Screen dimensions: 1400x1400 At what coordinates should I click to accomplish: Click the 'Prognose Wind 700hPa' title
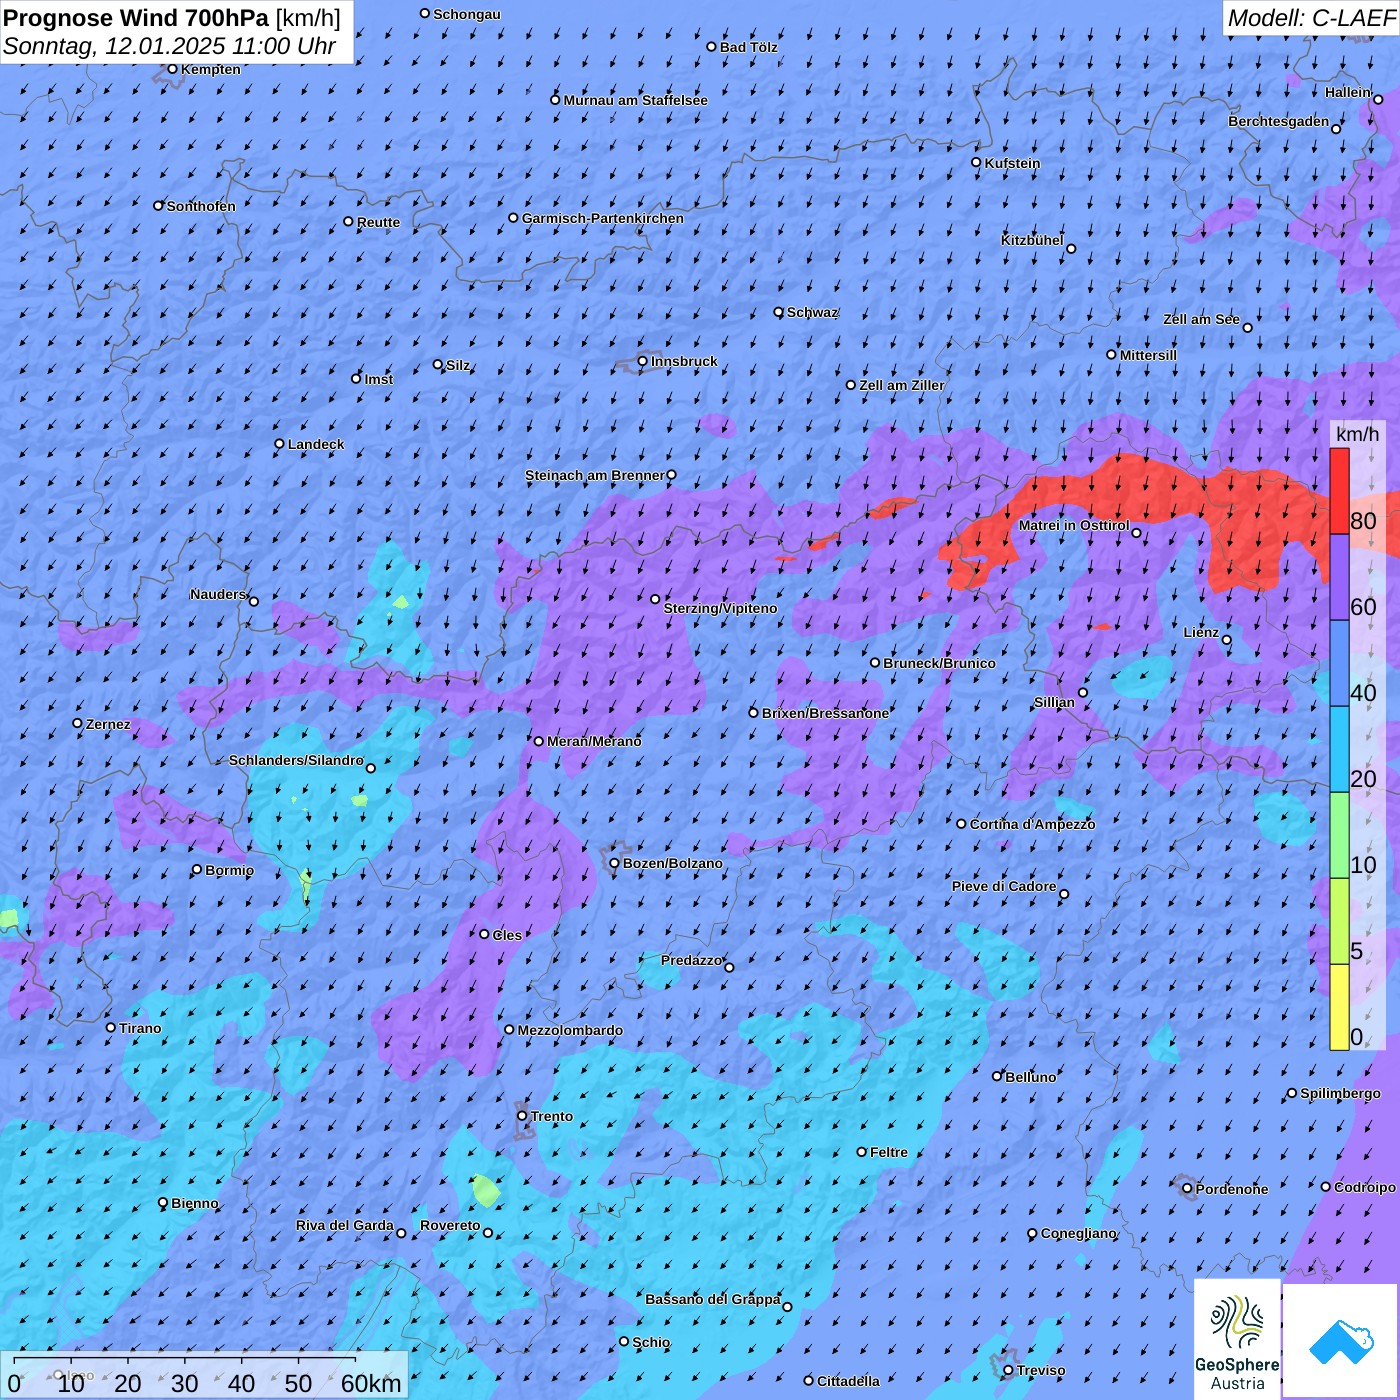136,18
